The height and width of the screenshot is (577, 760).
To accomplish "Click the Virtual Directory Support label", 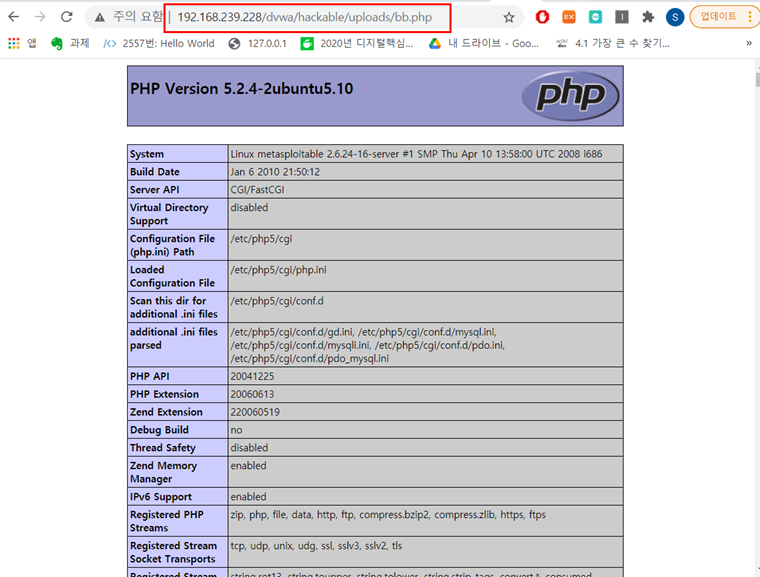I will [169, 214].
